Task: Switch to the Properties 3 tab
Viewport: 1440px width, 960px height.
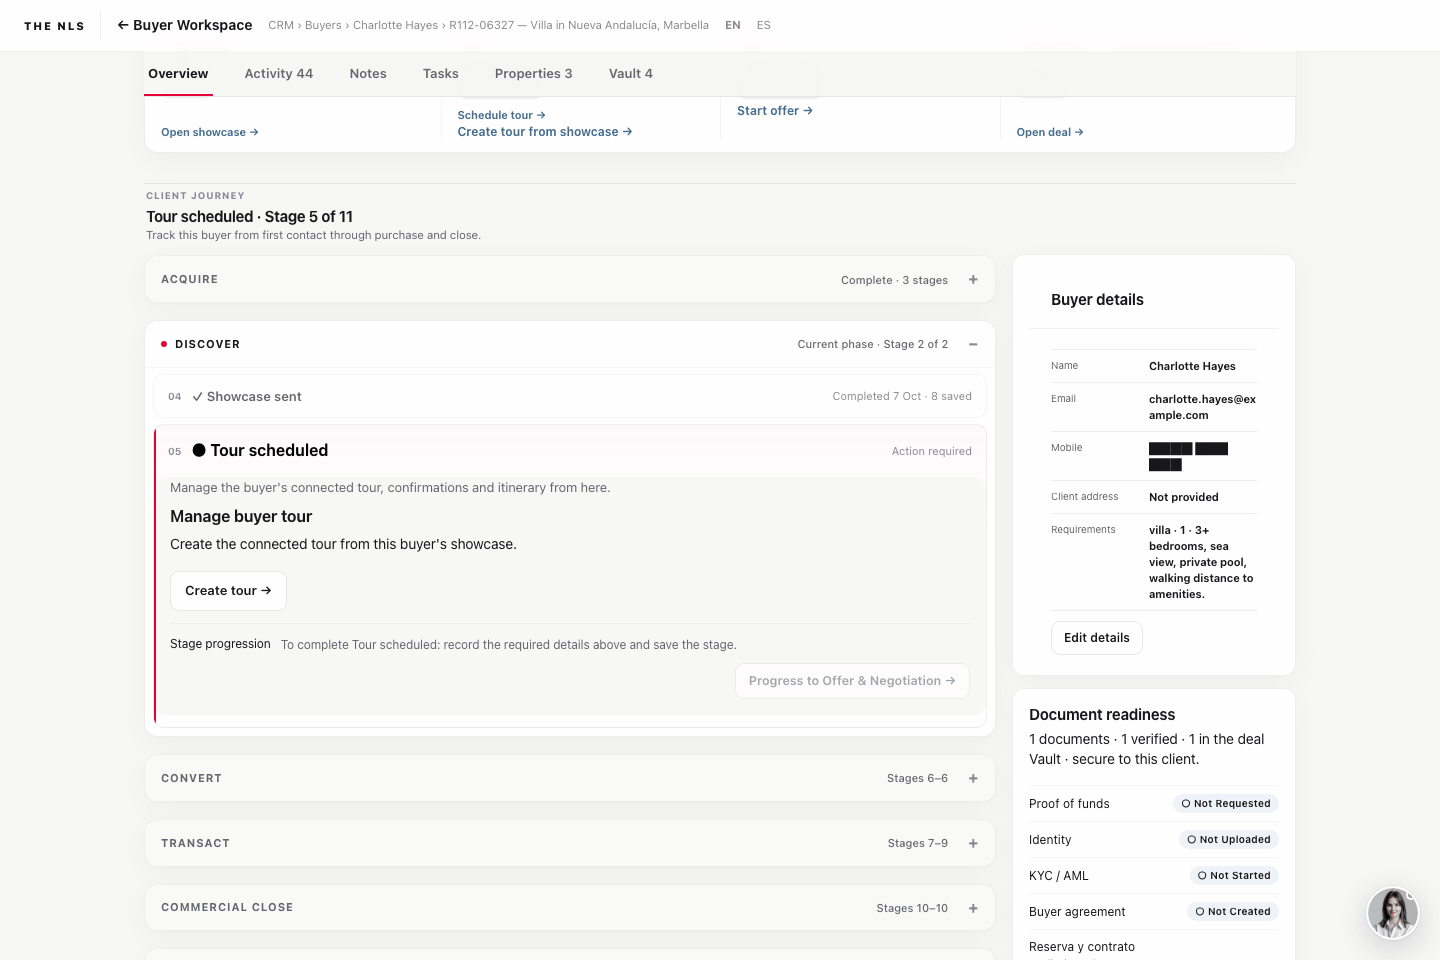Action: 534,74
